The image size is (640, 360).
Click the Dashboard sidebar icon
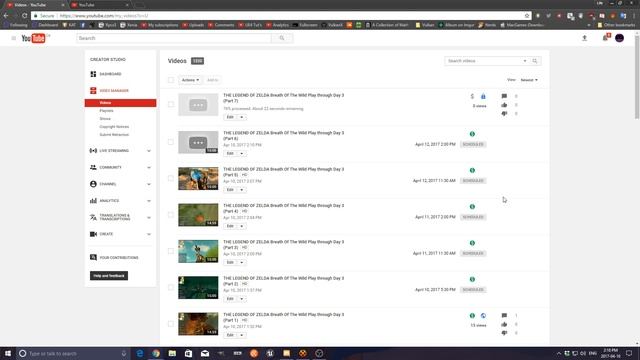(x=93, y=74)
